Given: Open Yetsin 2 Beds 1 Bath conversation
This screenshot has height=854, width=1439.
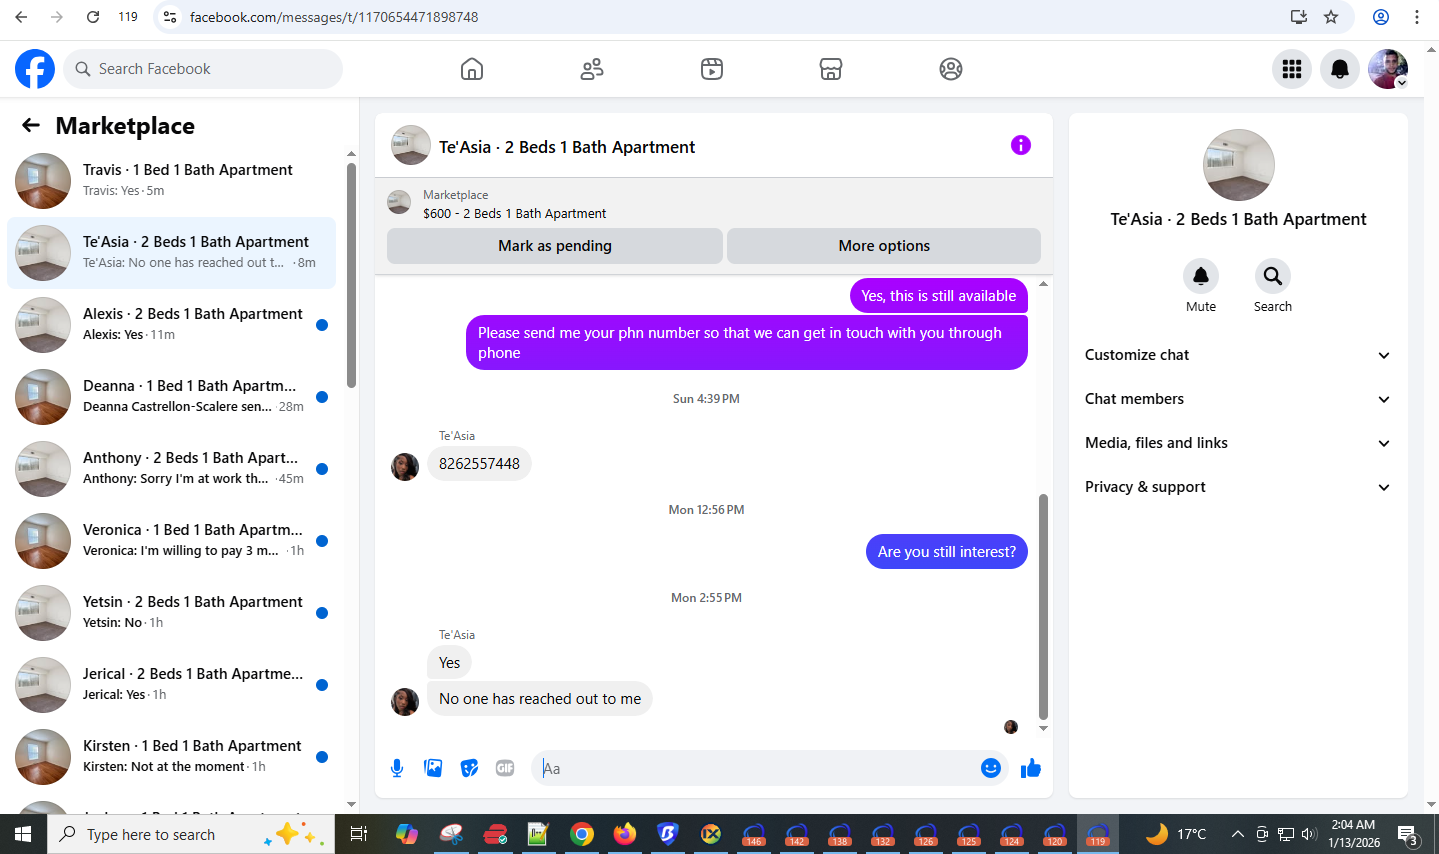Looking at the screenshot, I should tap(172, 613).
